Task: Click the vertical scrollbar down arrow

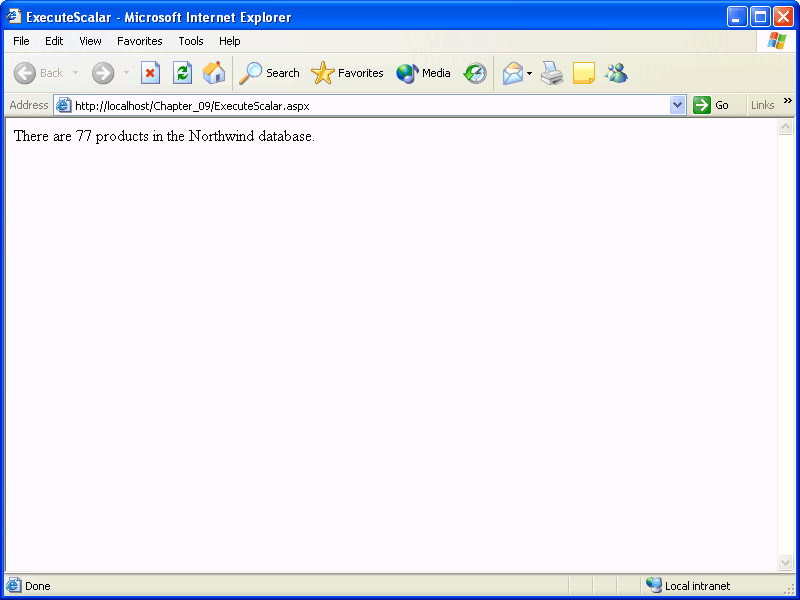Action: 785,563
